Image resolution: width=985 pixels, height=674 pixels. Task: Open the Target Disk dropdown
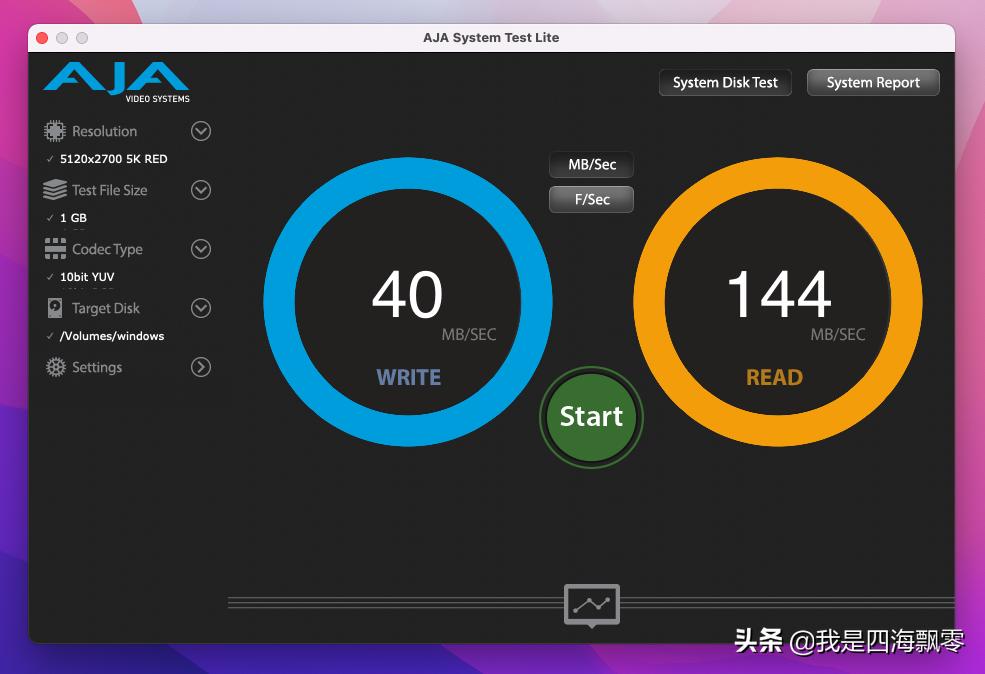click(x=201, y=308)
